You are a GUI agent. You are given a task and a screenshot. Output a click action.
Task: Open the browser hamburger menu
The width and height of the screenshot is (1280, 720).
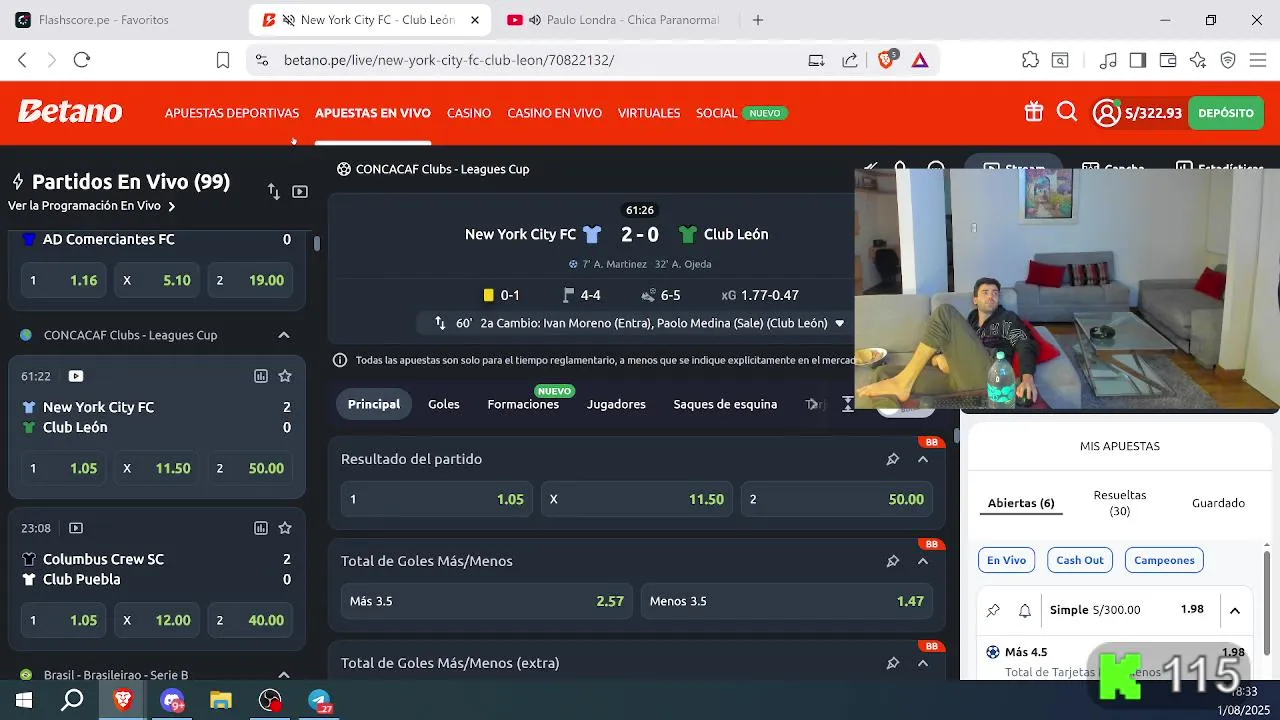(x=1258, y=60)
